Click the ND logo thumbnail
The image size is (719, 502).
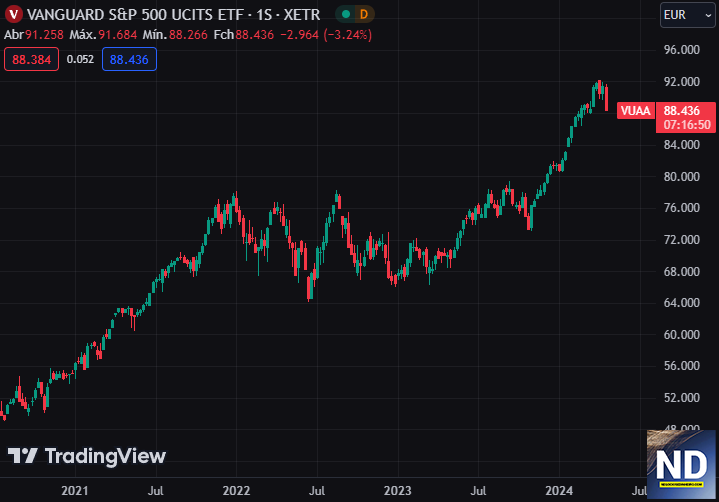pyautogui.click(x=681, y=464)
